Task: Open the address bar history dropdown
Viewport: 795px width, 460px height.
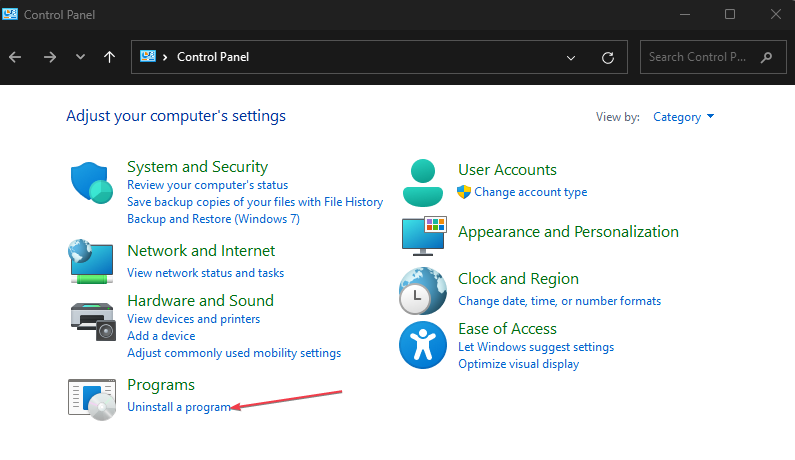Action: tap(571, 57)
